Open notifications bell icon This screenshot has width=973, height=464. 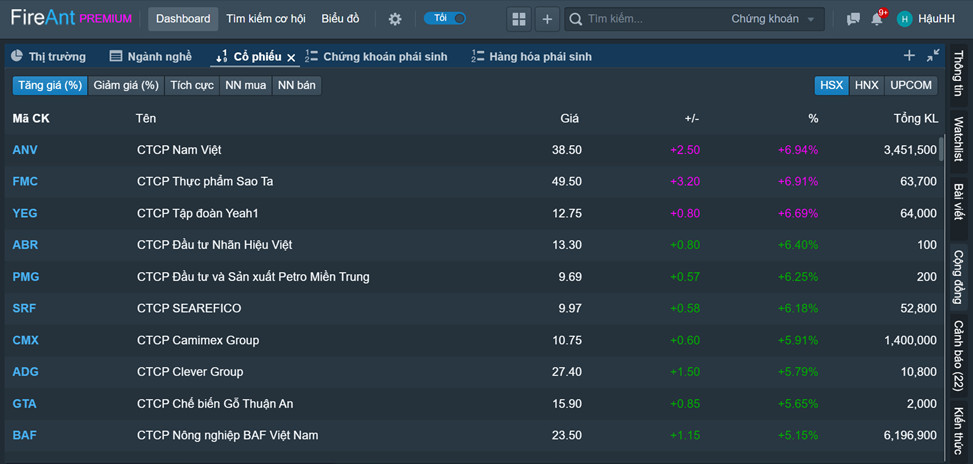[877, 19]
